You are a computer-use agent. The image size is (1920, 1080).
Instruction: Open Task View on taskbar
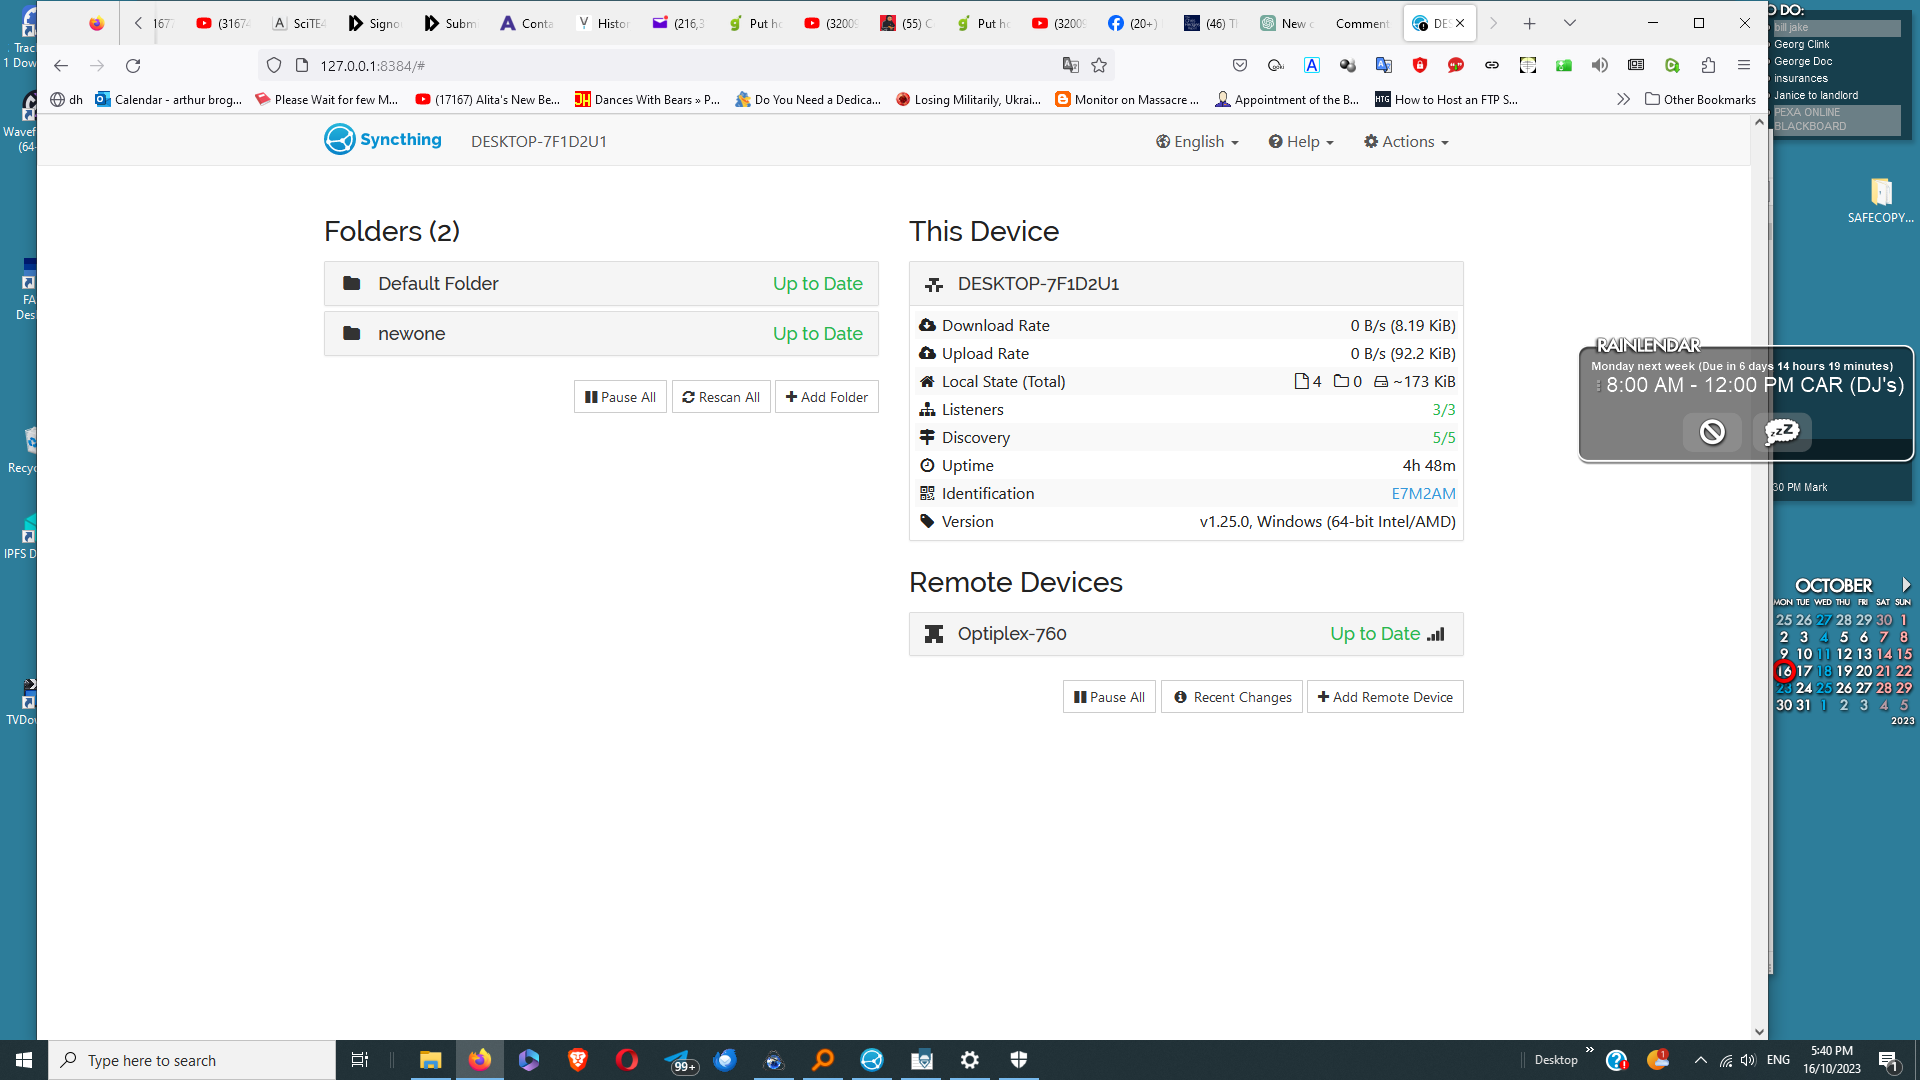click(x=360, y=1060)
